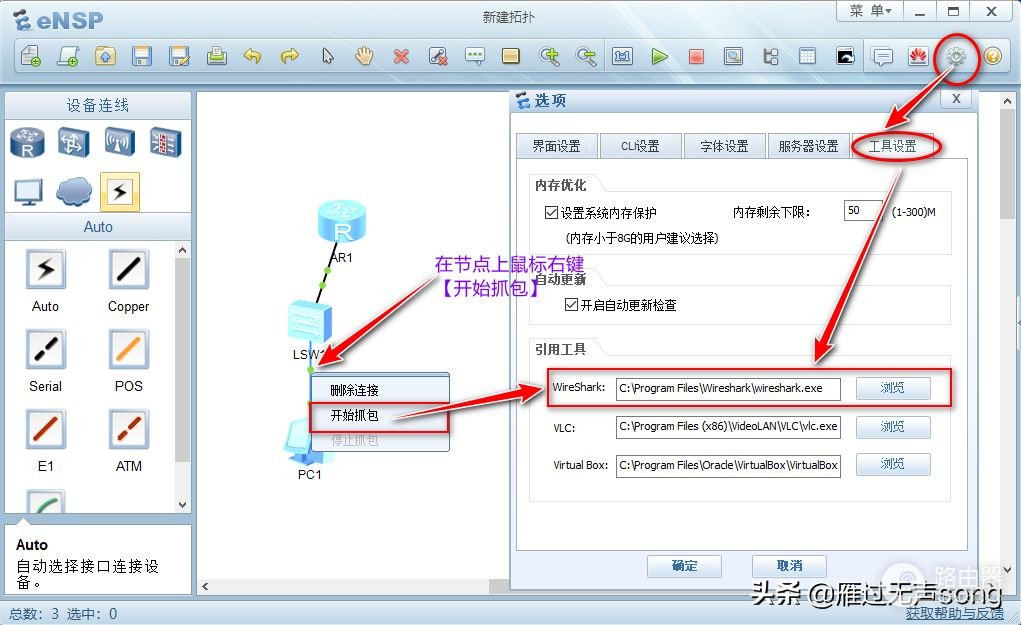This screenshot has width=1021, height=625.
Task: Toggle 设置系统内存保护 checkbox
Action: coord(552,212)
